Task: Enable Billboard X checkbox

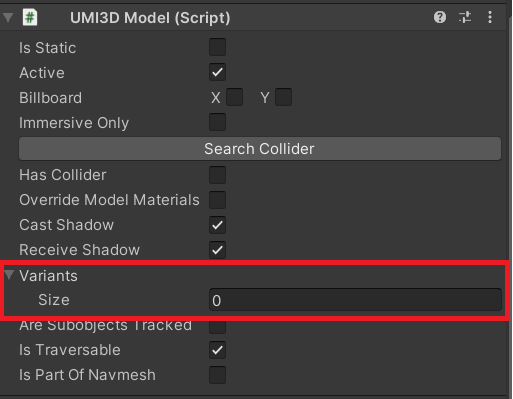Action: coord(234,97)
